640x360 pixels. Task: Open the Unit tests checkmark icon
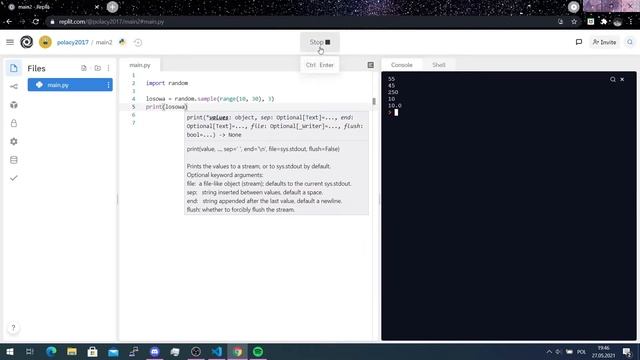[13, 178]
